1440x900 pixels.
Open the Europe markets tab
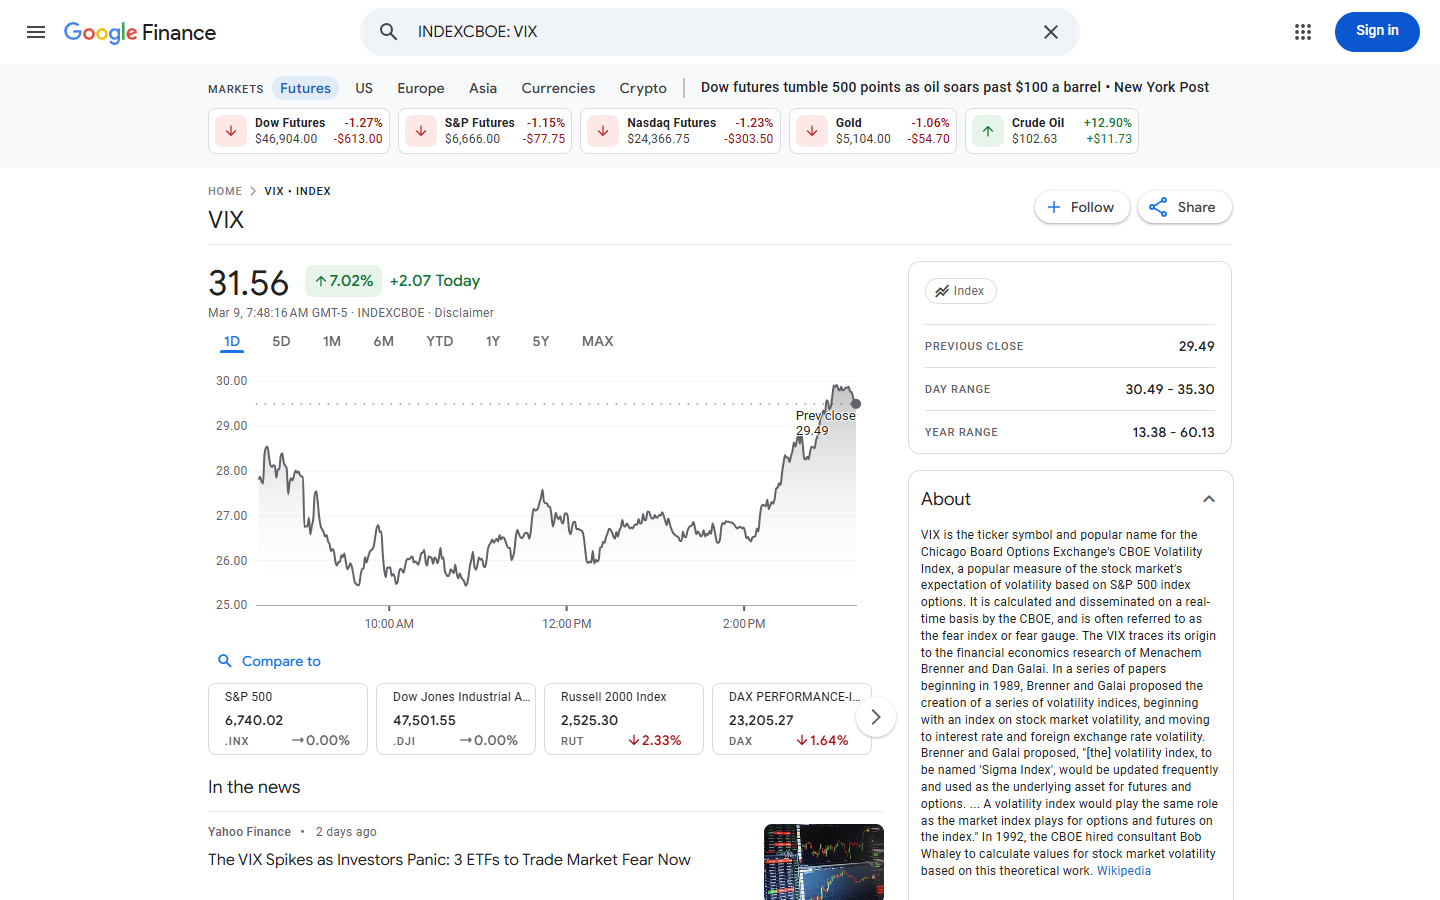421,88
